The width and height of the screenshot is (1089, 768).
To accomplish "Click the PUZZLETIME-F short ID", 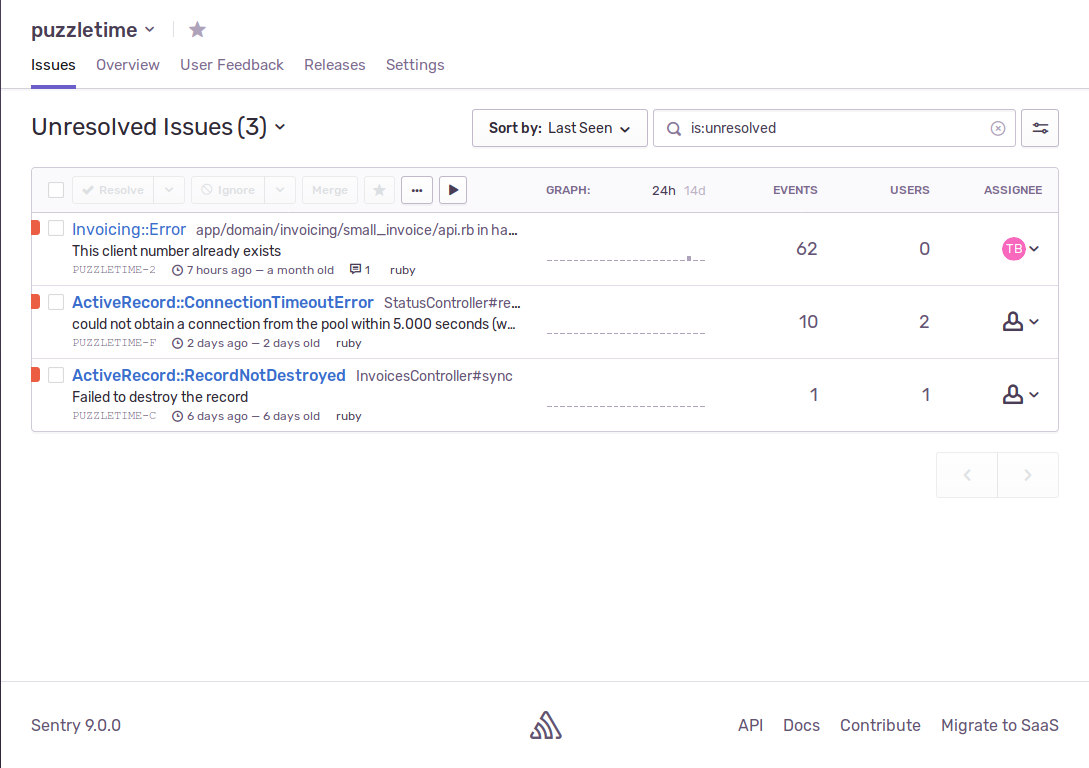I will [x=114, y=342].
